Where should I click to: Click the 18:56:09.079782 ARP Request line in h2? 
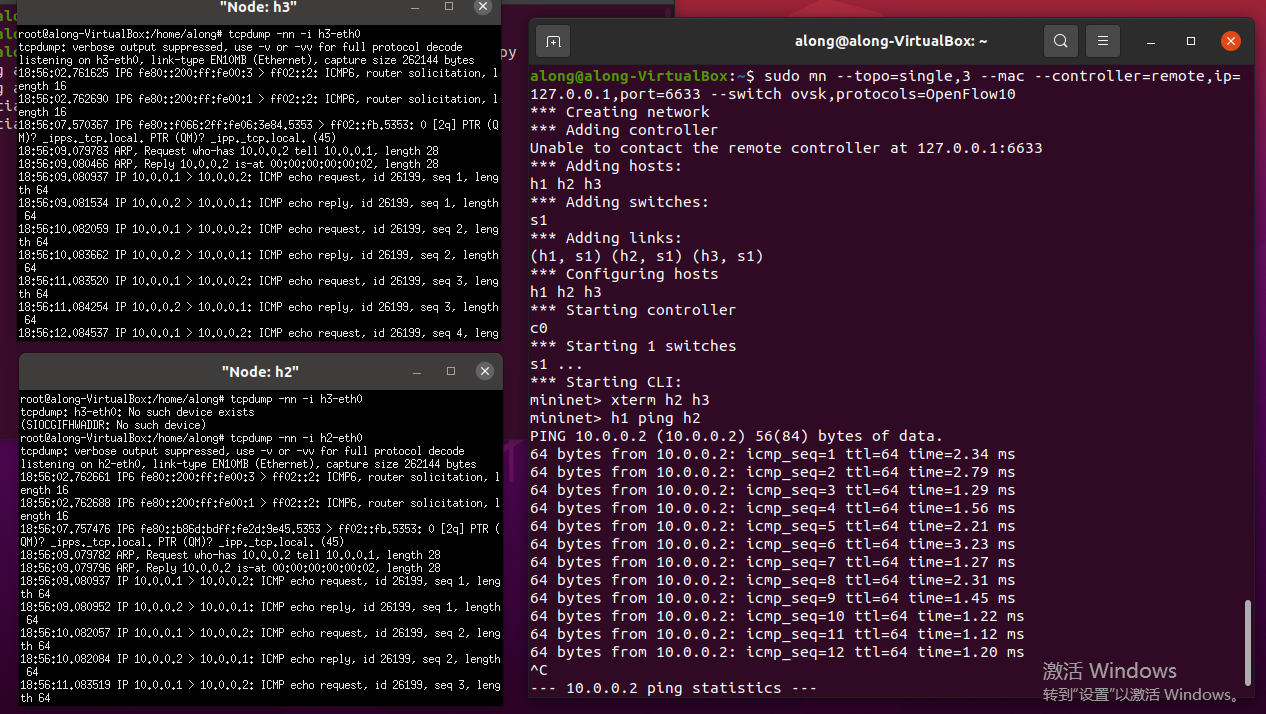coord(230,555)
